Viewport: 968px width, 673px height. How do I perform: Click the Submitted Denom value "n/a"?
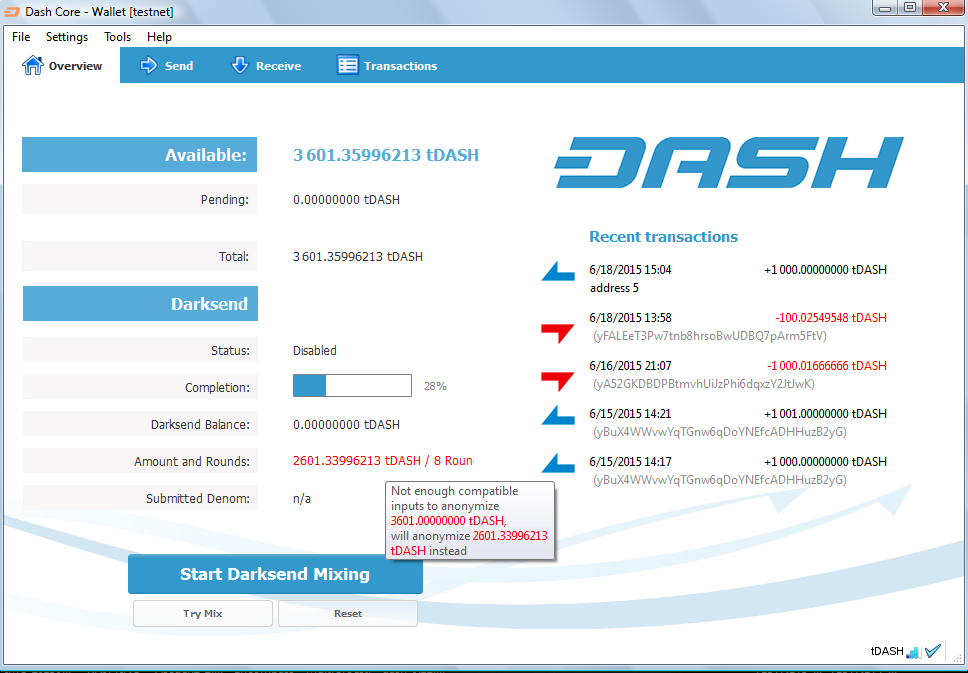point(302,499)
